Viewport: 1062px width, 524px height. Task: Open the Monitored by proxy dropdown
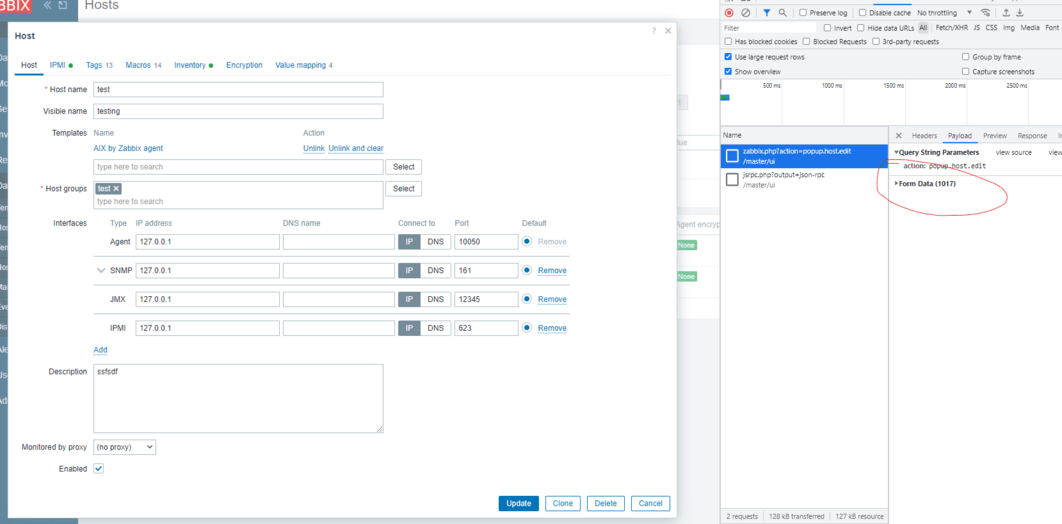tap(125, 447)
